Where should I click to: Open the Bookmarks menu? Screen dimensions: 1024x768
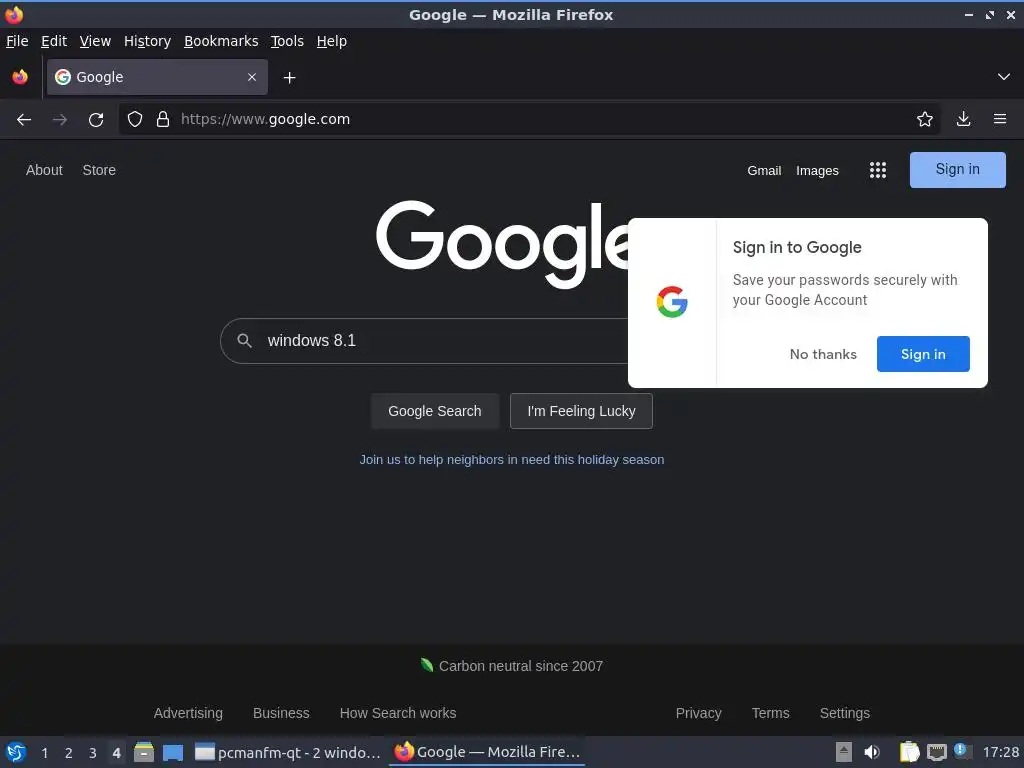tap(221, 41)
